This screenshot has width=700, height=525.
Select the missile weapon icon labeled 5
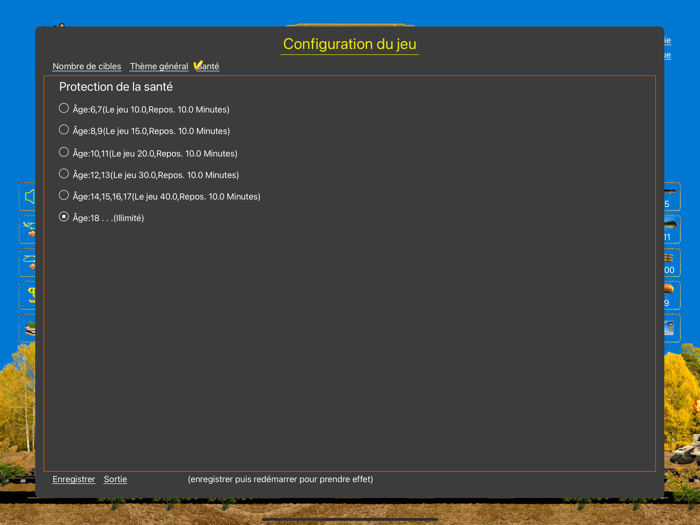(x=672, y=196)
